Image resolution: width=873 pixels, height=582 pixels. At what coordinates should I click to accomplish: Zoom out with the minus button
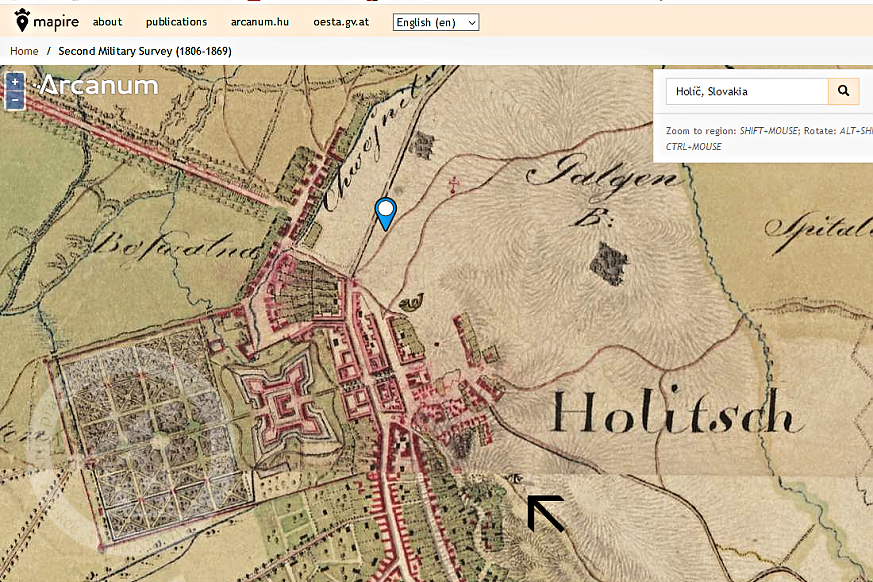click(x=15, y=100)
